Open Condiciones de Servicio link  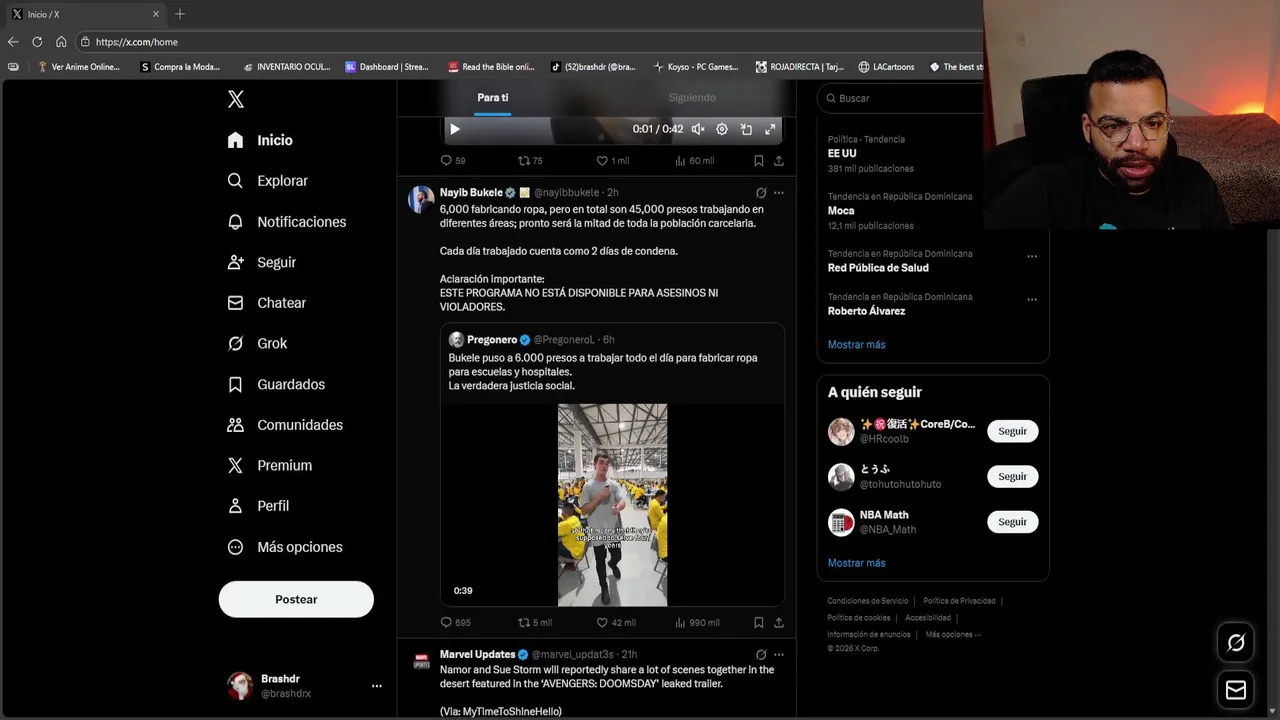click(x=868, y=601)
